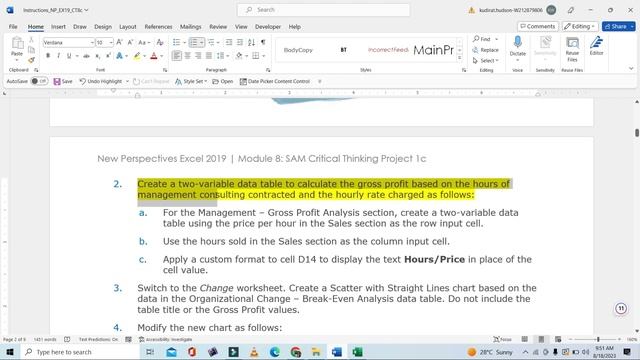The width and height of the screenshot is (640, 360).
Task: Open the Editing mode button
Action: 580,26
